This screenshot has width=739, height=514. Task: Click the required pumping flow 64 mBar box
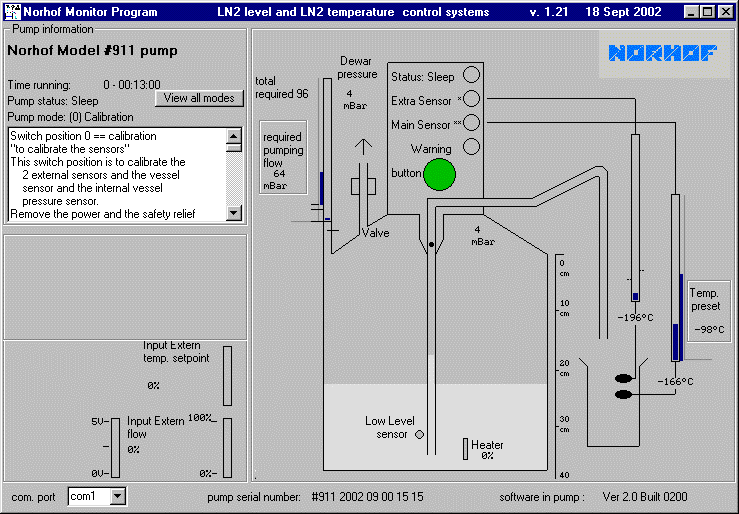point(283,158)
